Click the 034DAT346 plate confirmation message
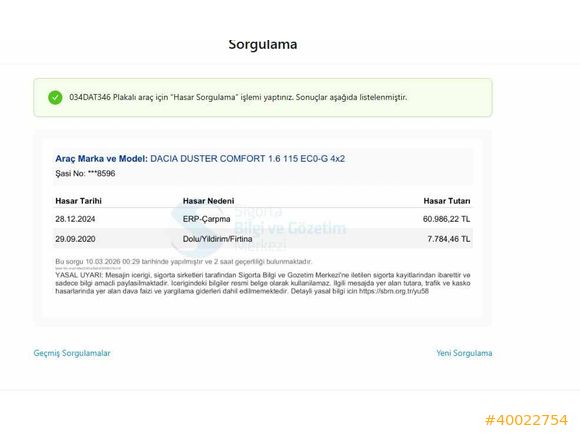Screen dimensions: 580x435 (x=238, y=97)
